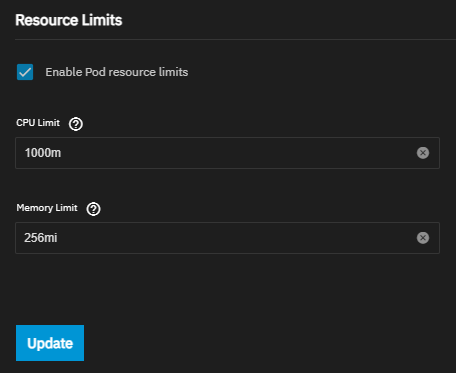Focus the CPU Limit input field
The height and width of the screenshot is (373, 456).
tap(227, 153)
